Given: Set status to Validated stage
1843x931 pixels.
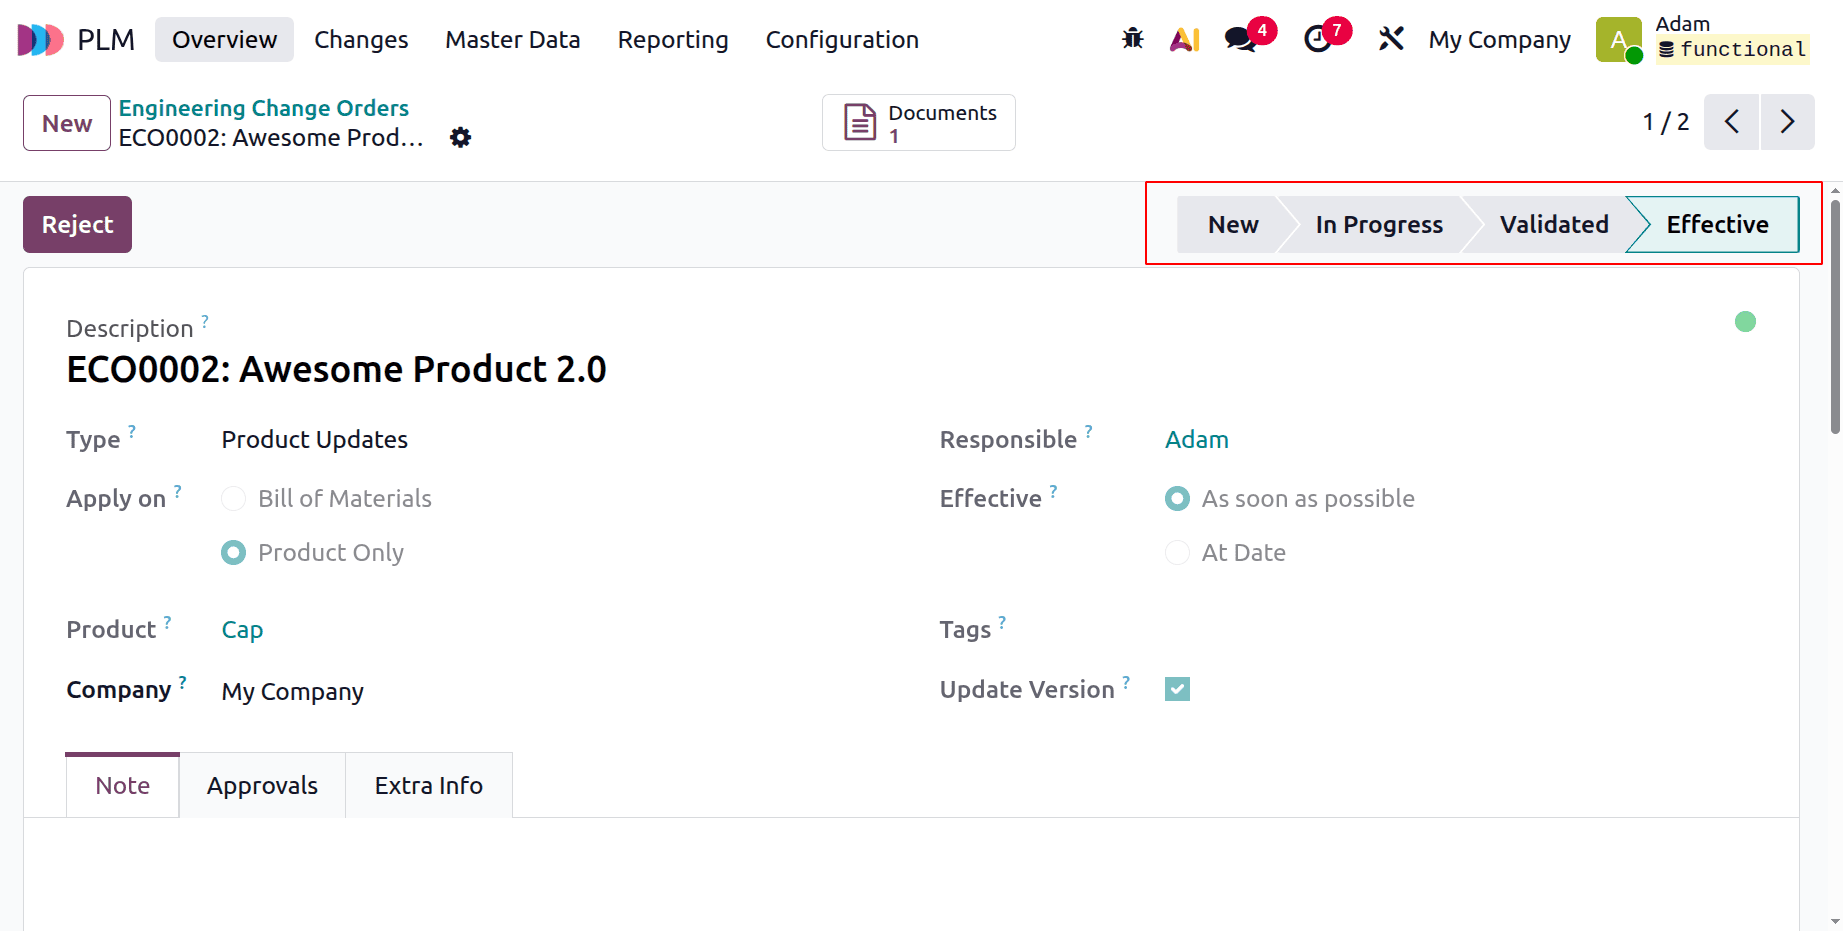Looking at the screenshot, I should (1554, 224).
